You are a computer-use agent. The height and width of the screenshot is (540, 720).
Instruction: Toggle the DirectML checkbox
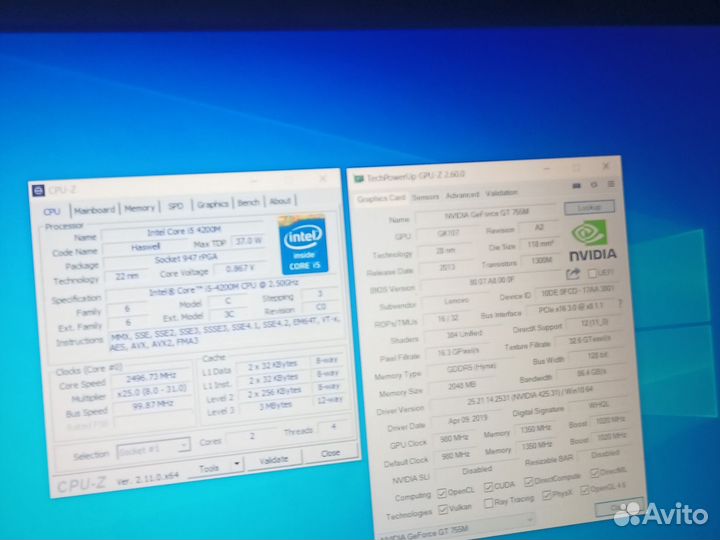pos(595,472)
